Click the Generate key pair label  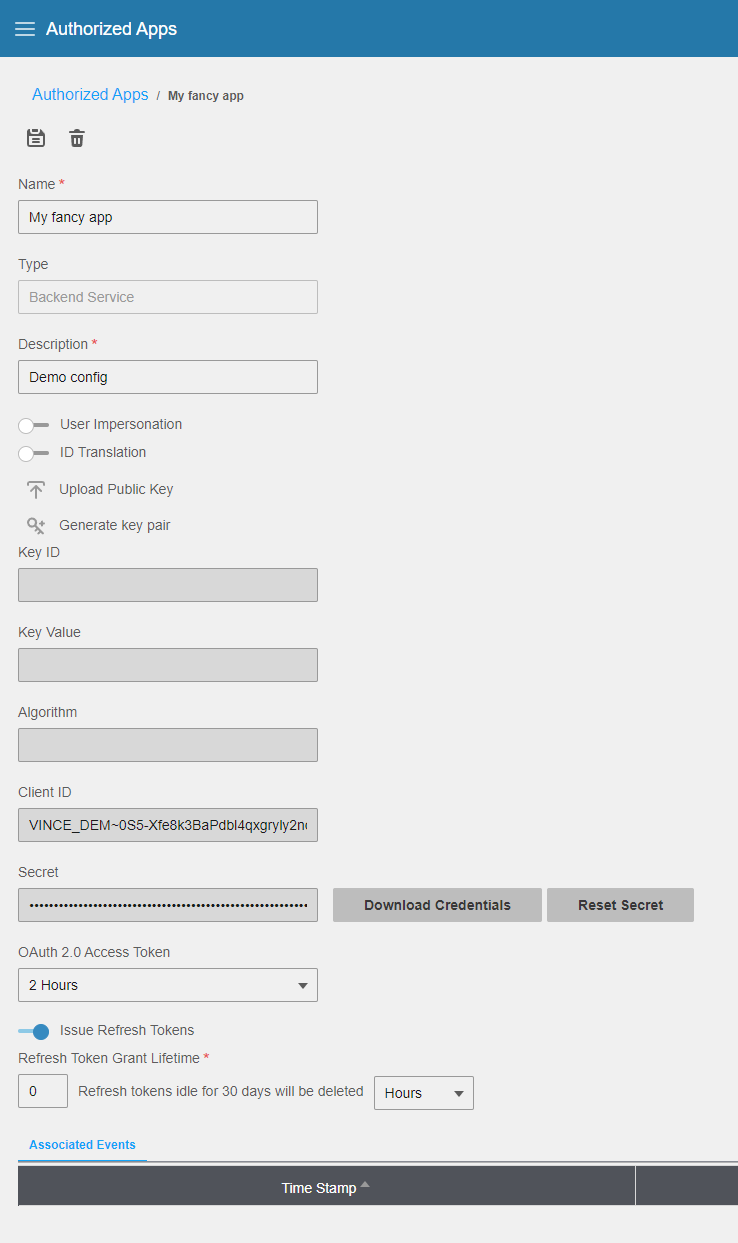click(x=115, y=525)
